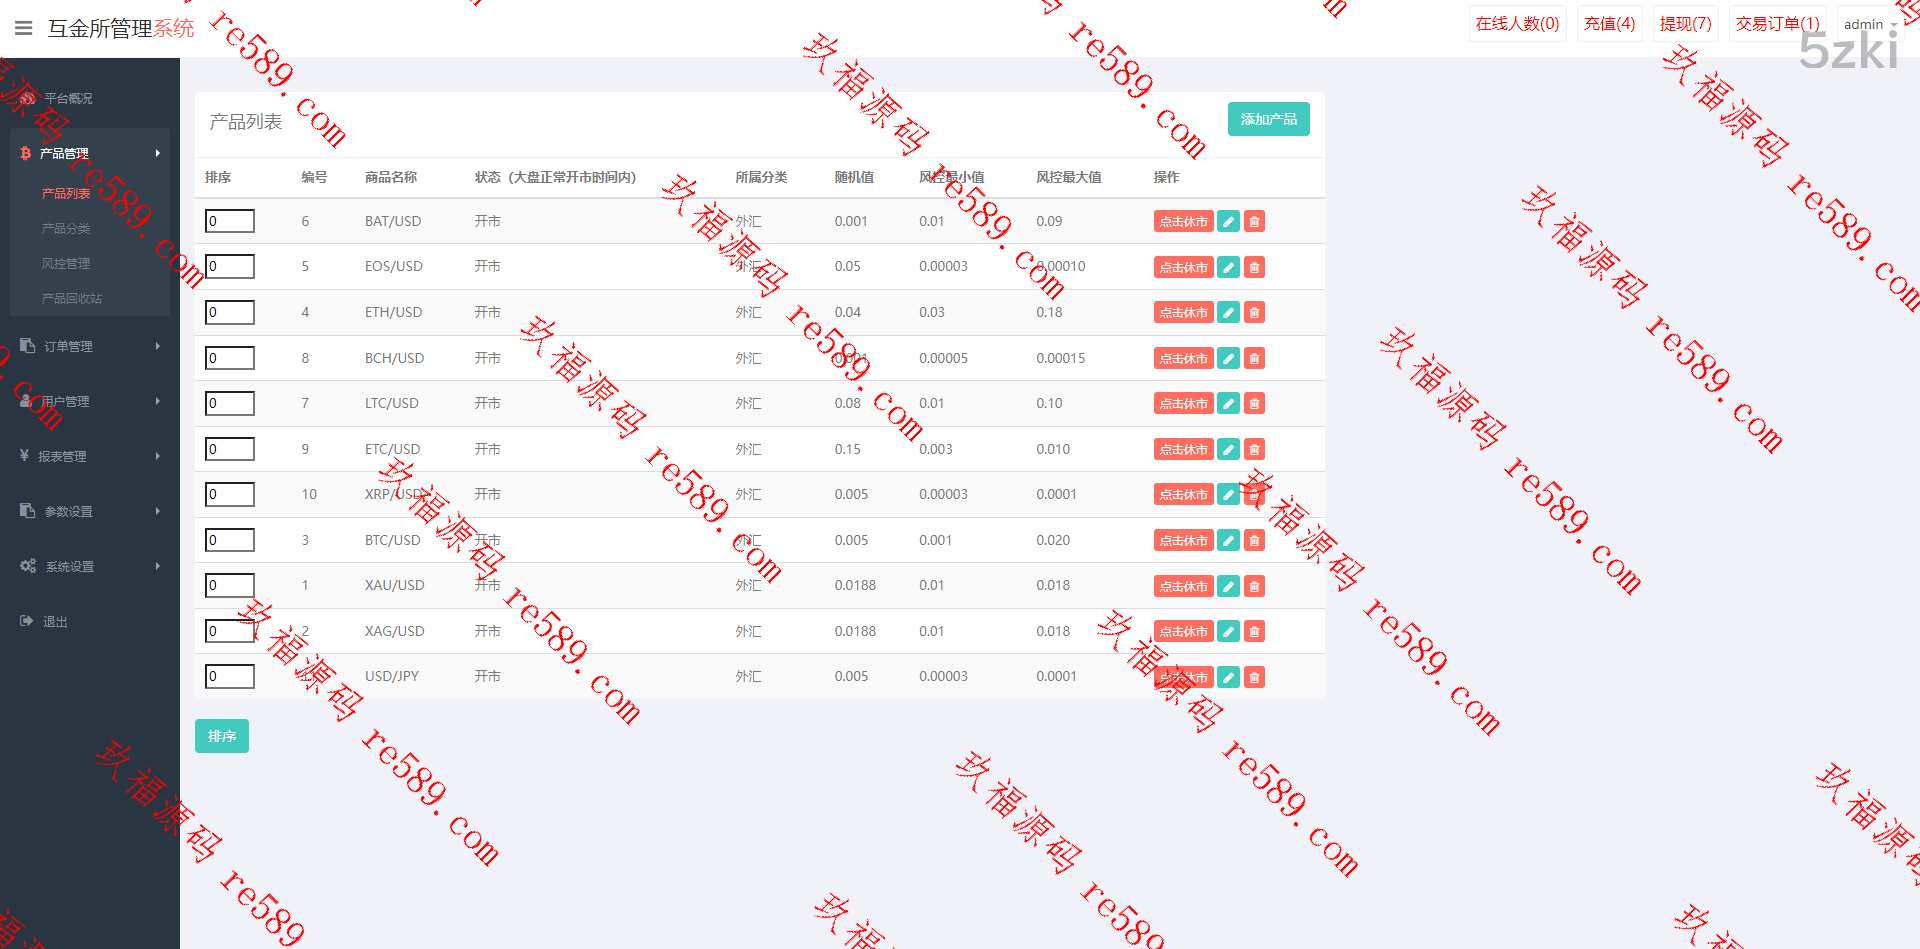Click the sort order input for XRP/USD
The image size is (1920, 949).
(x=230, y=494)
